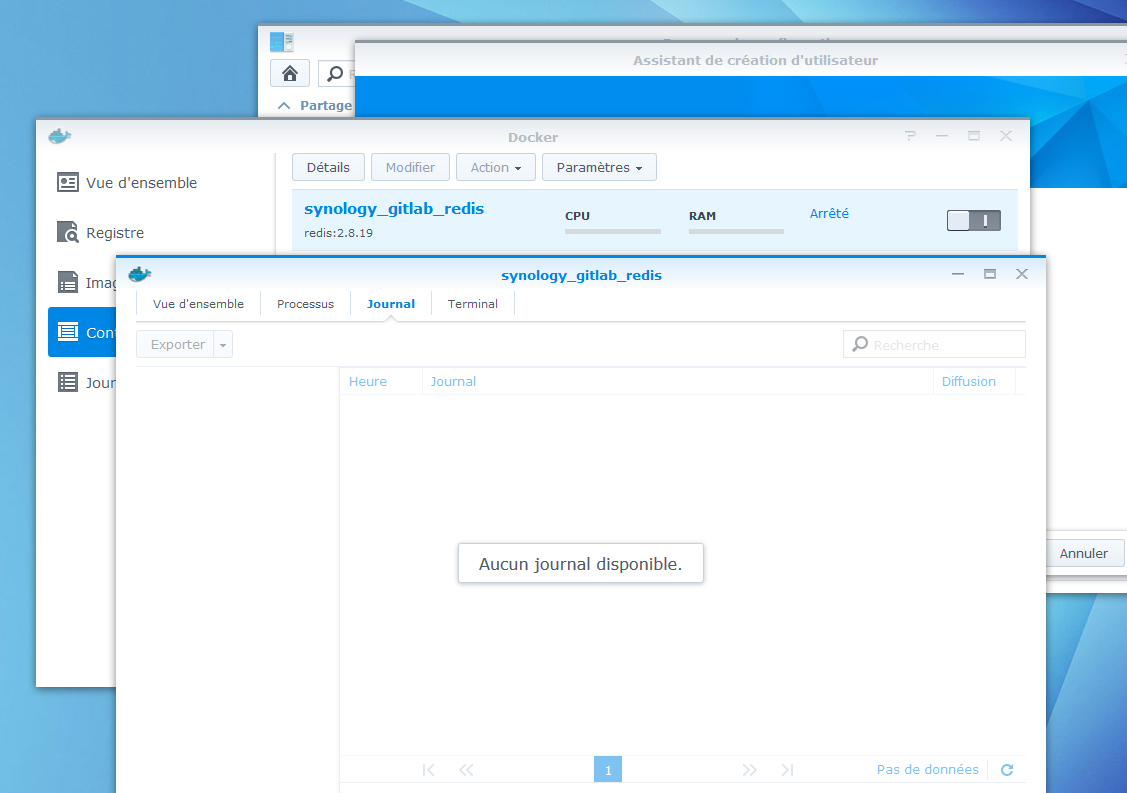Click the Détails button

pyautogui.click(x=328, y=168)
